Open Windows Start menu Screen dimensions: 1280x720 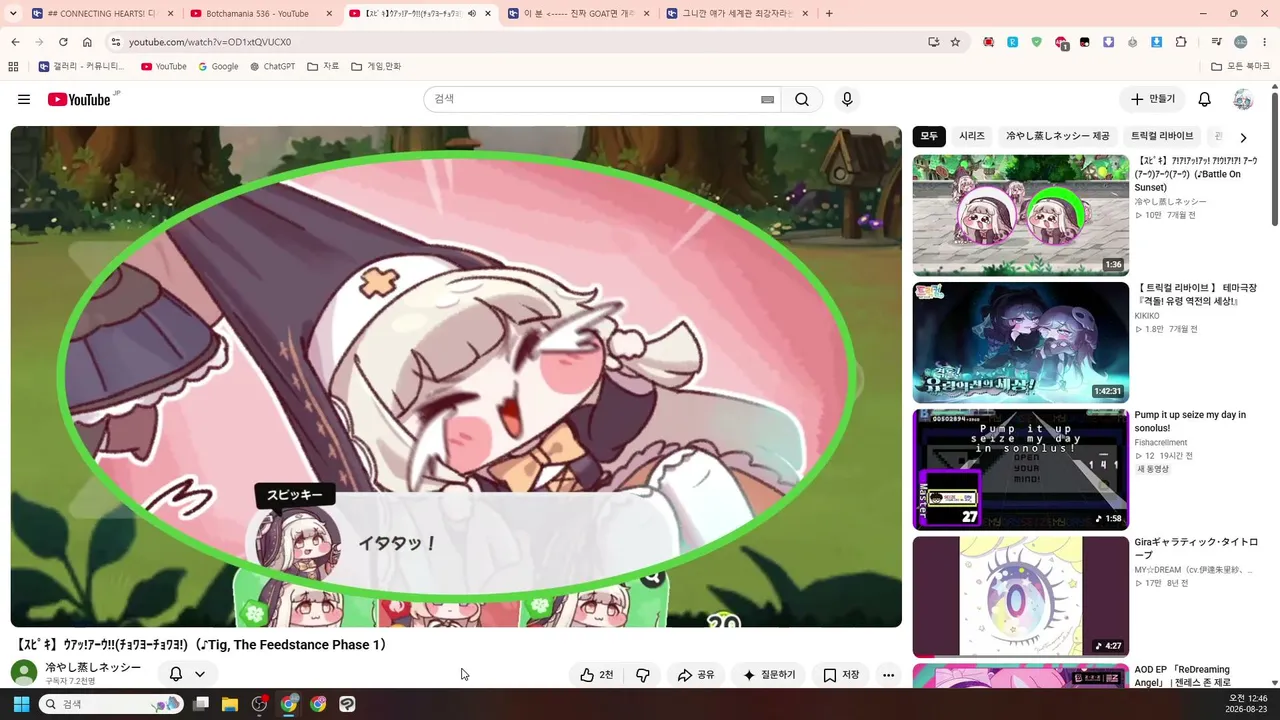pos(21,704)
